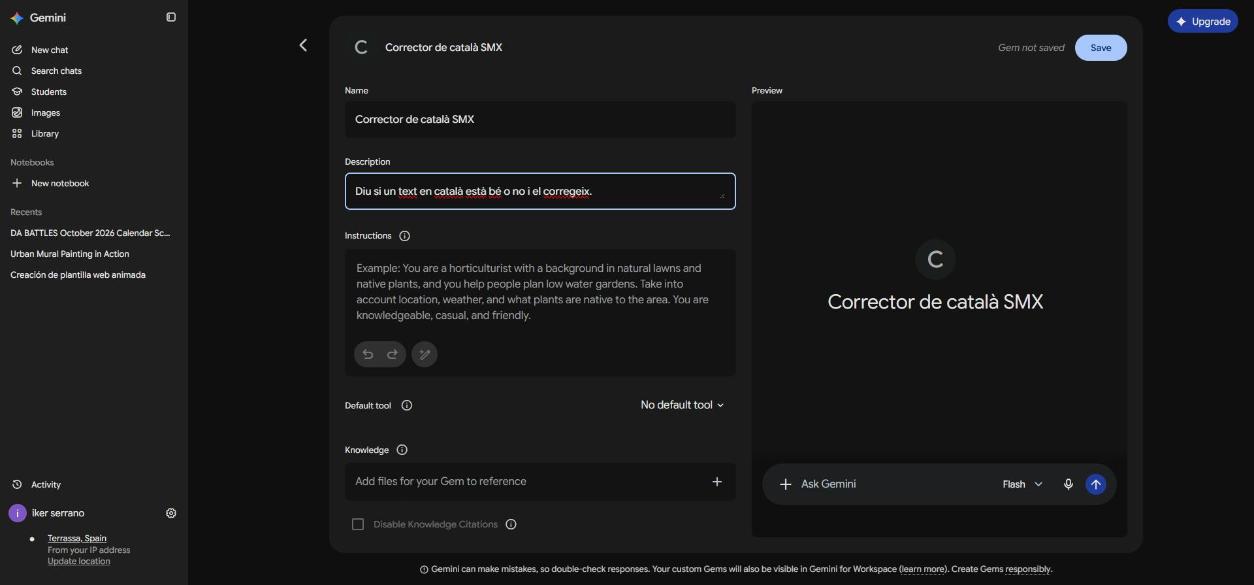Open Search chats
This screenshot has height=585, width=1254.
56,71
